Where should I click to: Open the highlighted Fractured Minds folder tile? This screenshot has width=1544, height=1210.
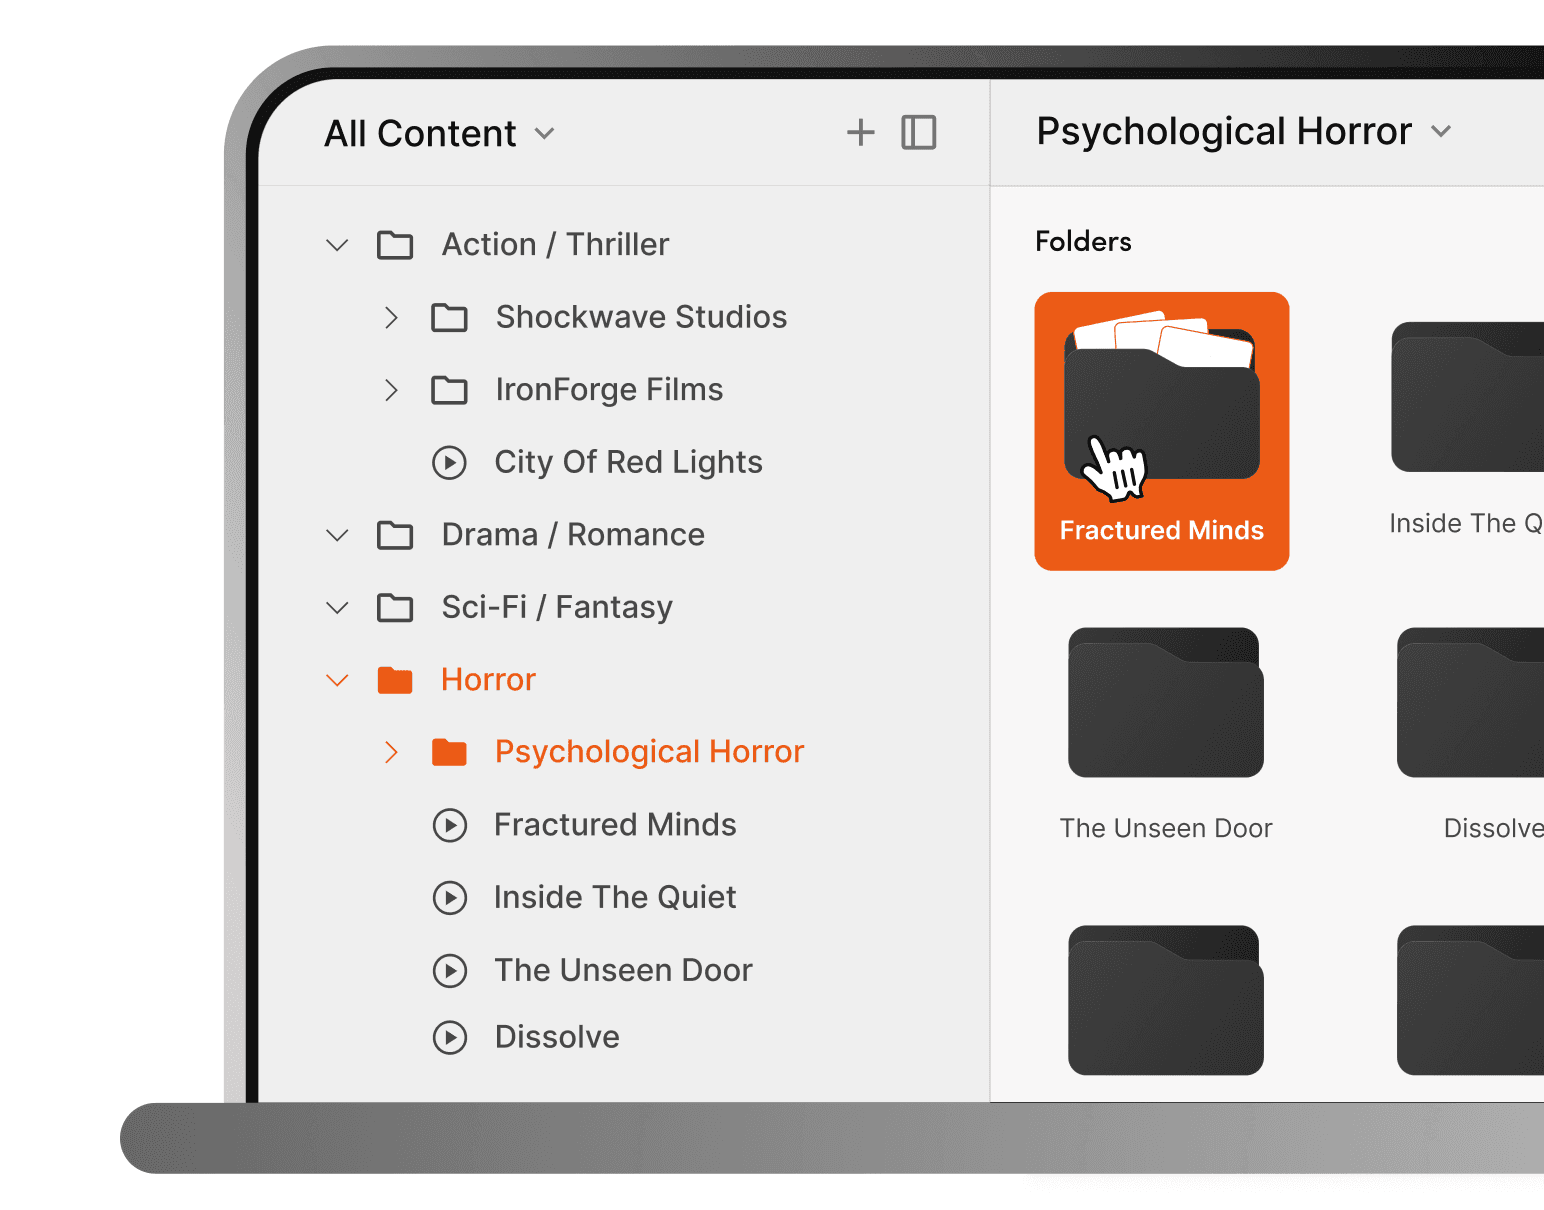(x=1162, y=431)
